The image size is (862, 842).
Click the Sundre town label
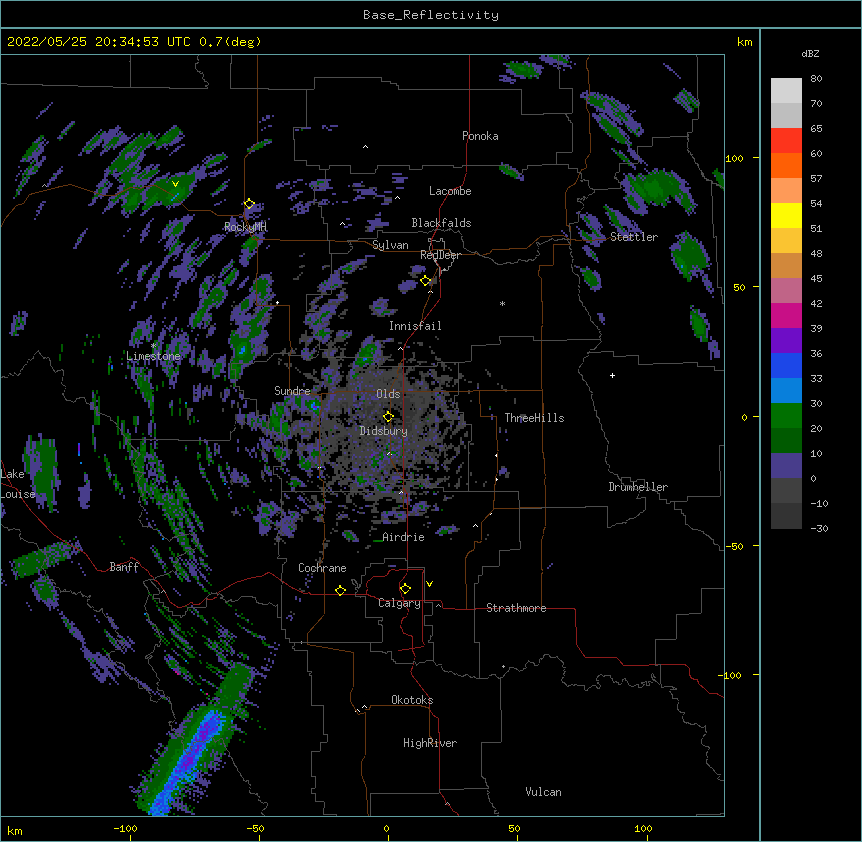(x=292, y=391)
